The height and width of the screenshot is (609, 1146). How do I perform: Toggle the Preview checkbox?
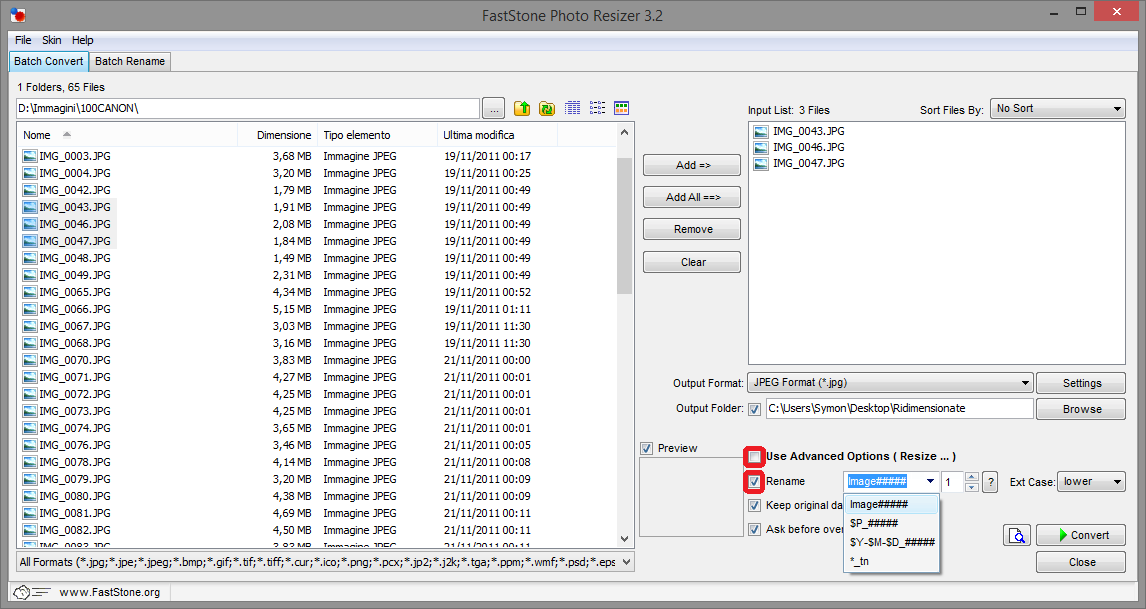pos(646,448)
